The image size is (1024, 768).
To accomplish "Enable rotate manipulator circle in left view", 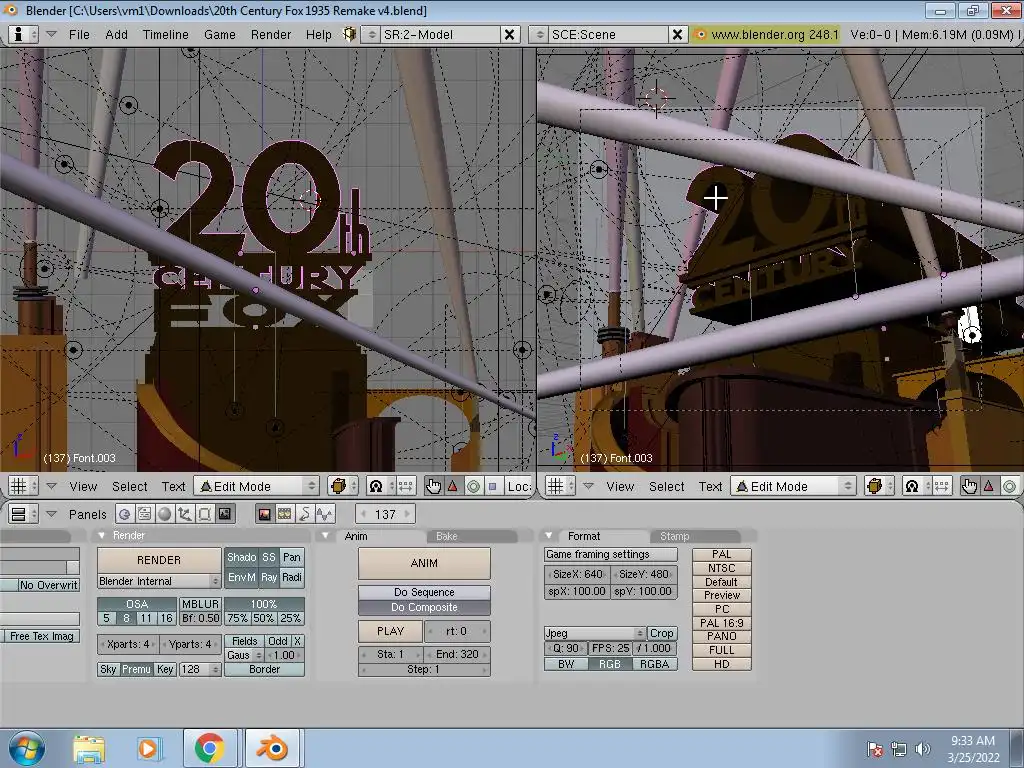I will tap(473, 486).
